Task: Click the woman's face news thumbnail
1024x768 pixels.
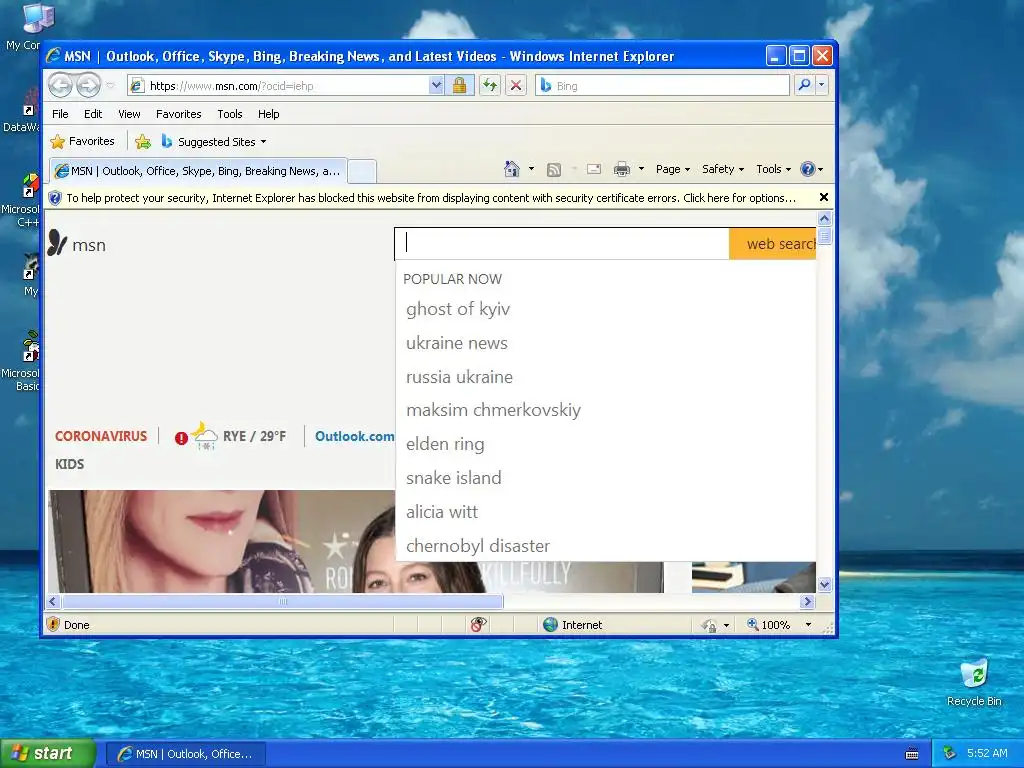Action: tap(221, 541)
